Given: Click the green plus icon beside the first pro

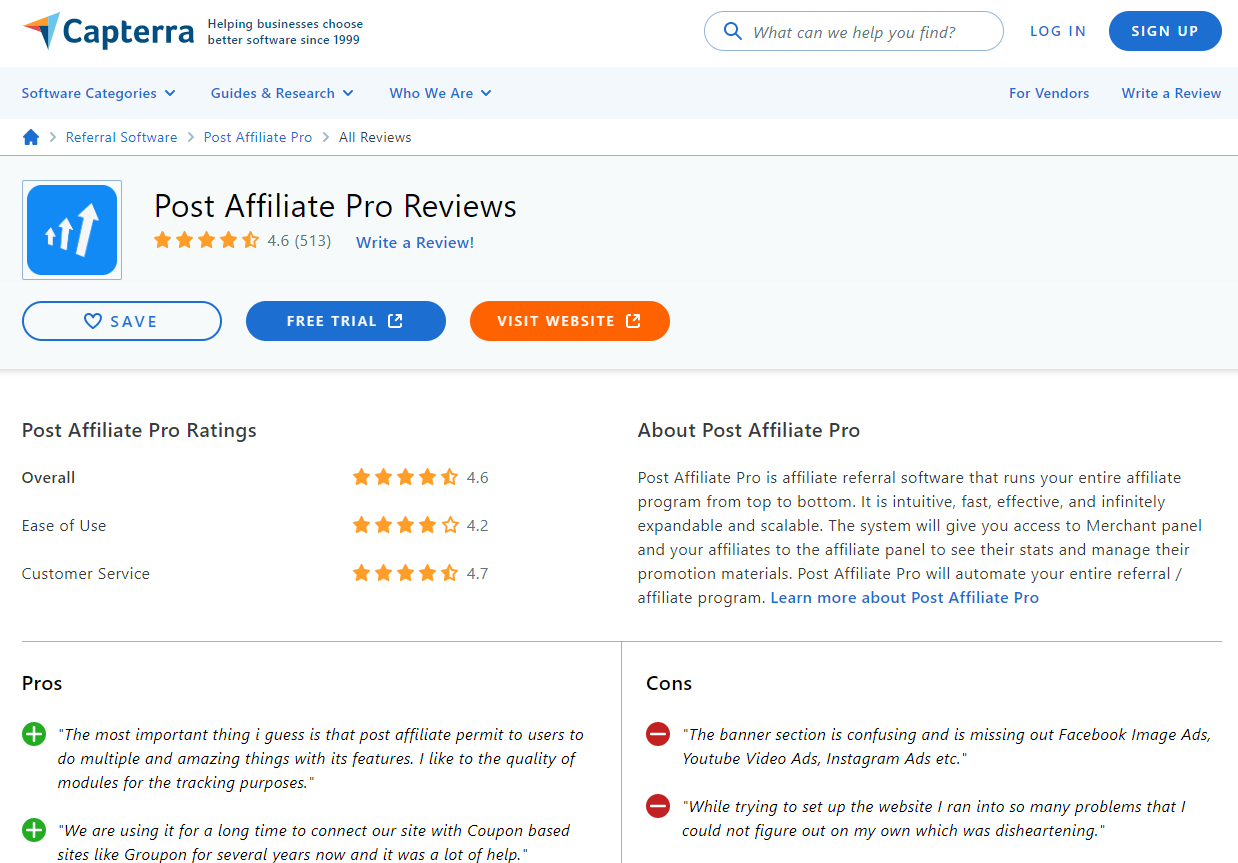Looking at the screenshot, I should pos(33,733).
